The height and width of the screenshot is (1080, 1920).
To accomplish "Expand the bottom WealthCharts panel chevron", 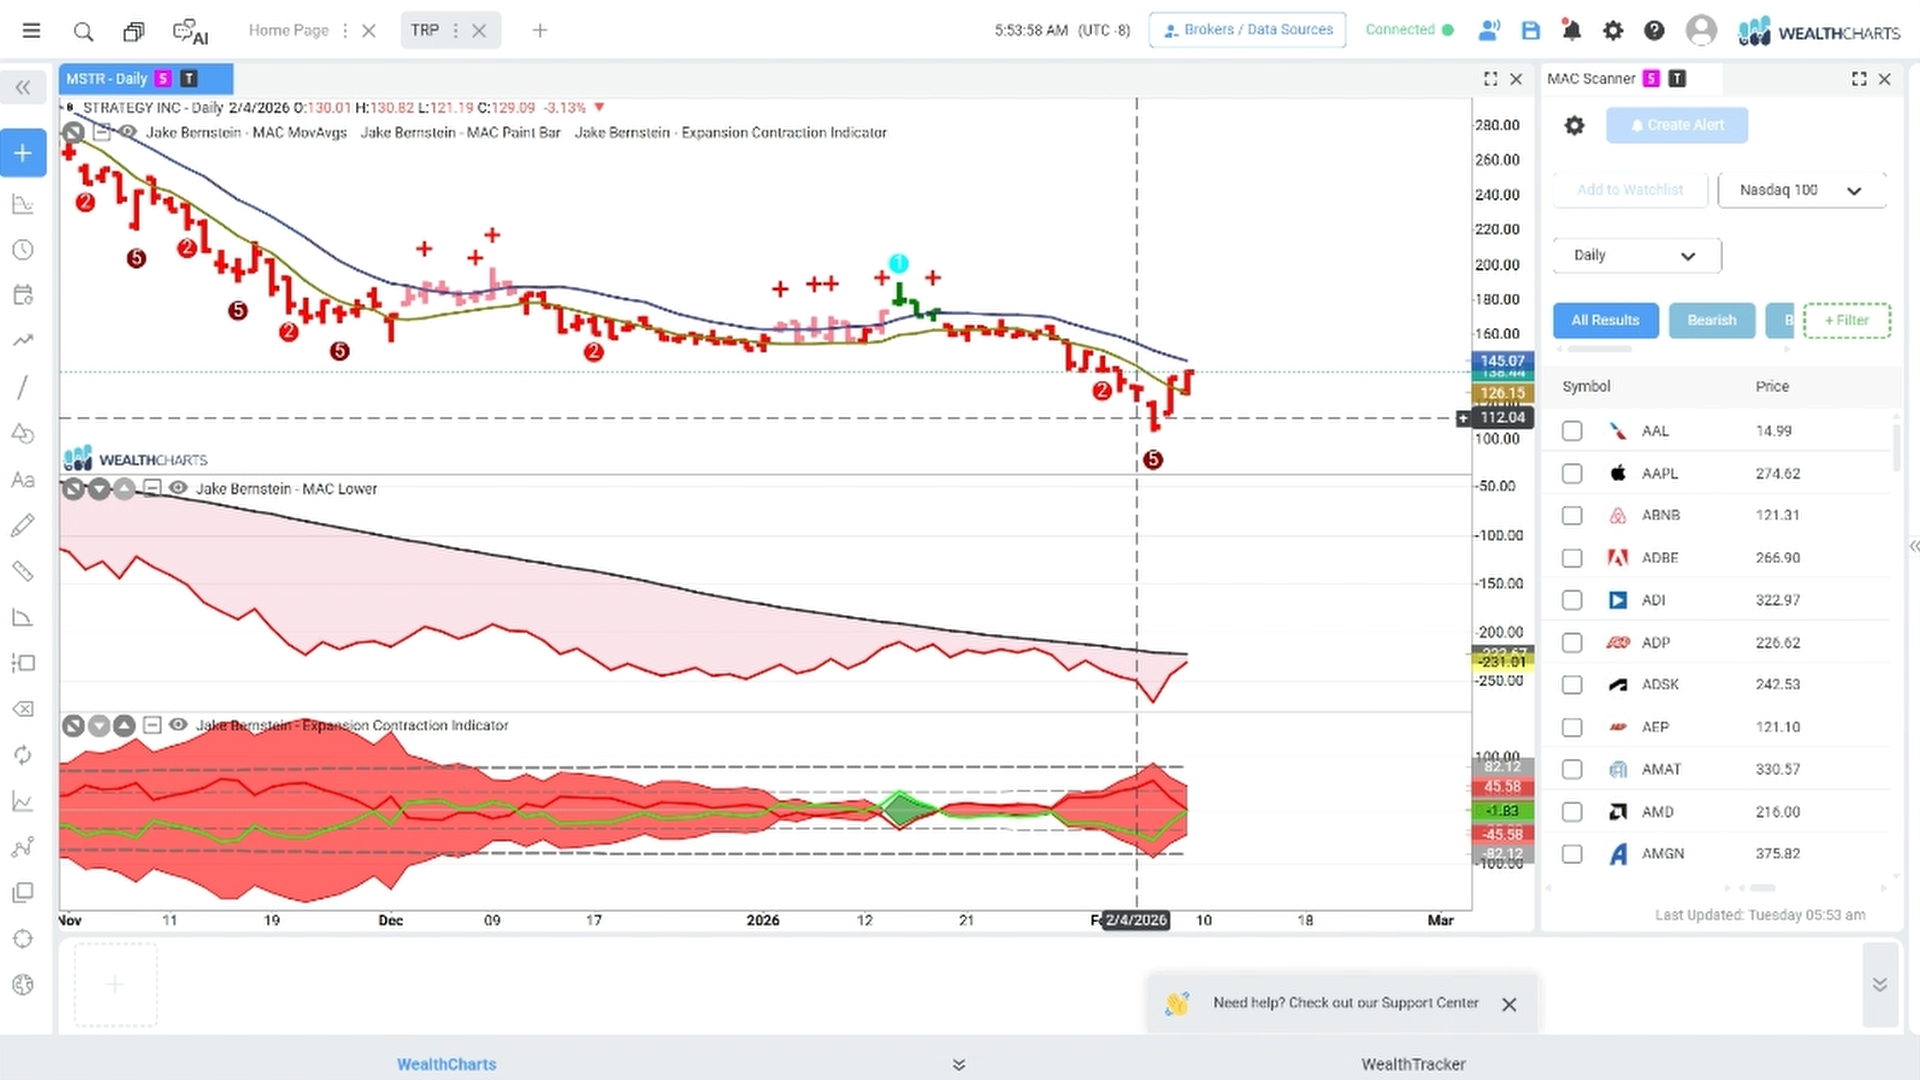I will coord(959,1064).
